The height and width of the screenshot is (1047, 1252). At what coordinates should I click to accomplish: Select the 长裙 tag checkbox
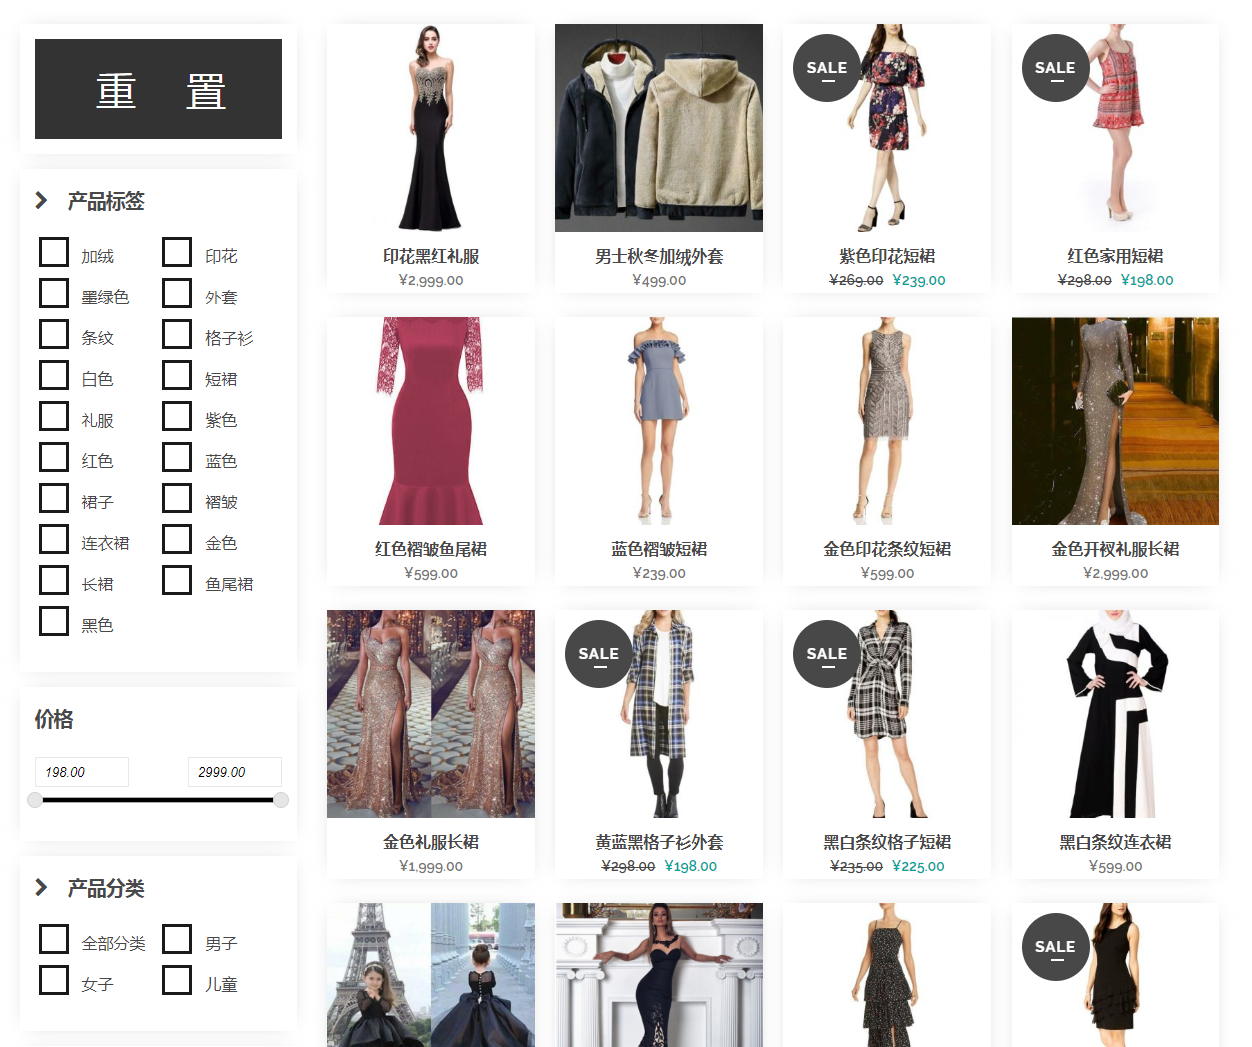54,580
